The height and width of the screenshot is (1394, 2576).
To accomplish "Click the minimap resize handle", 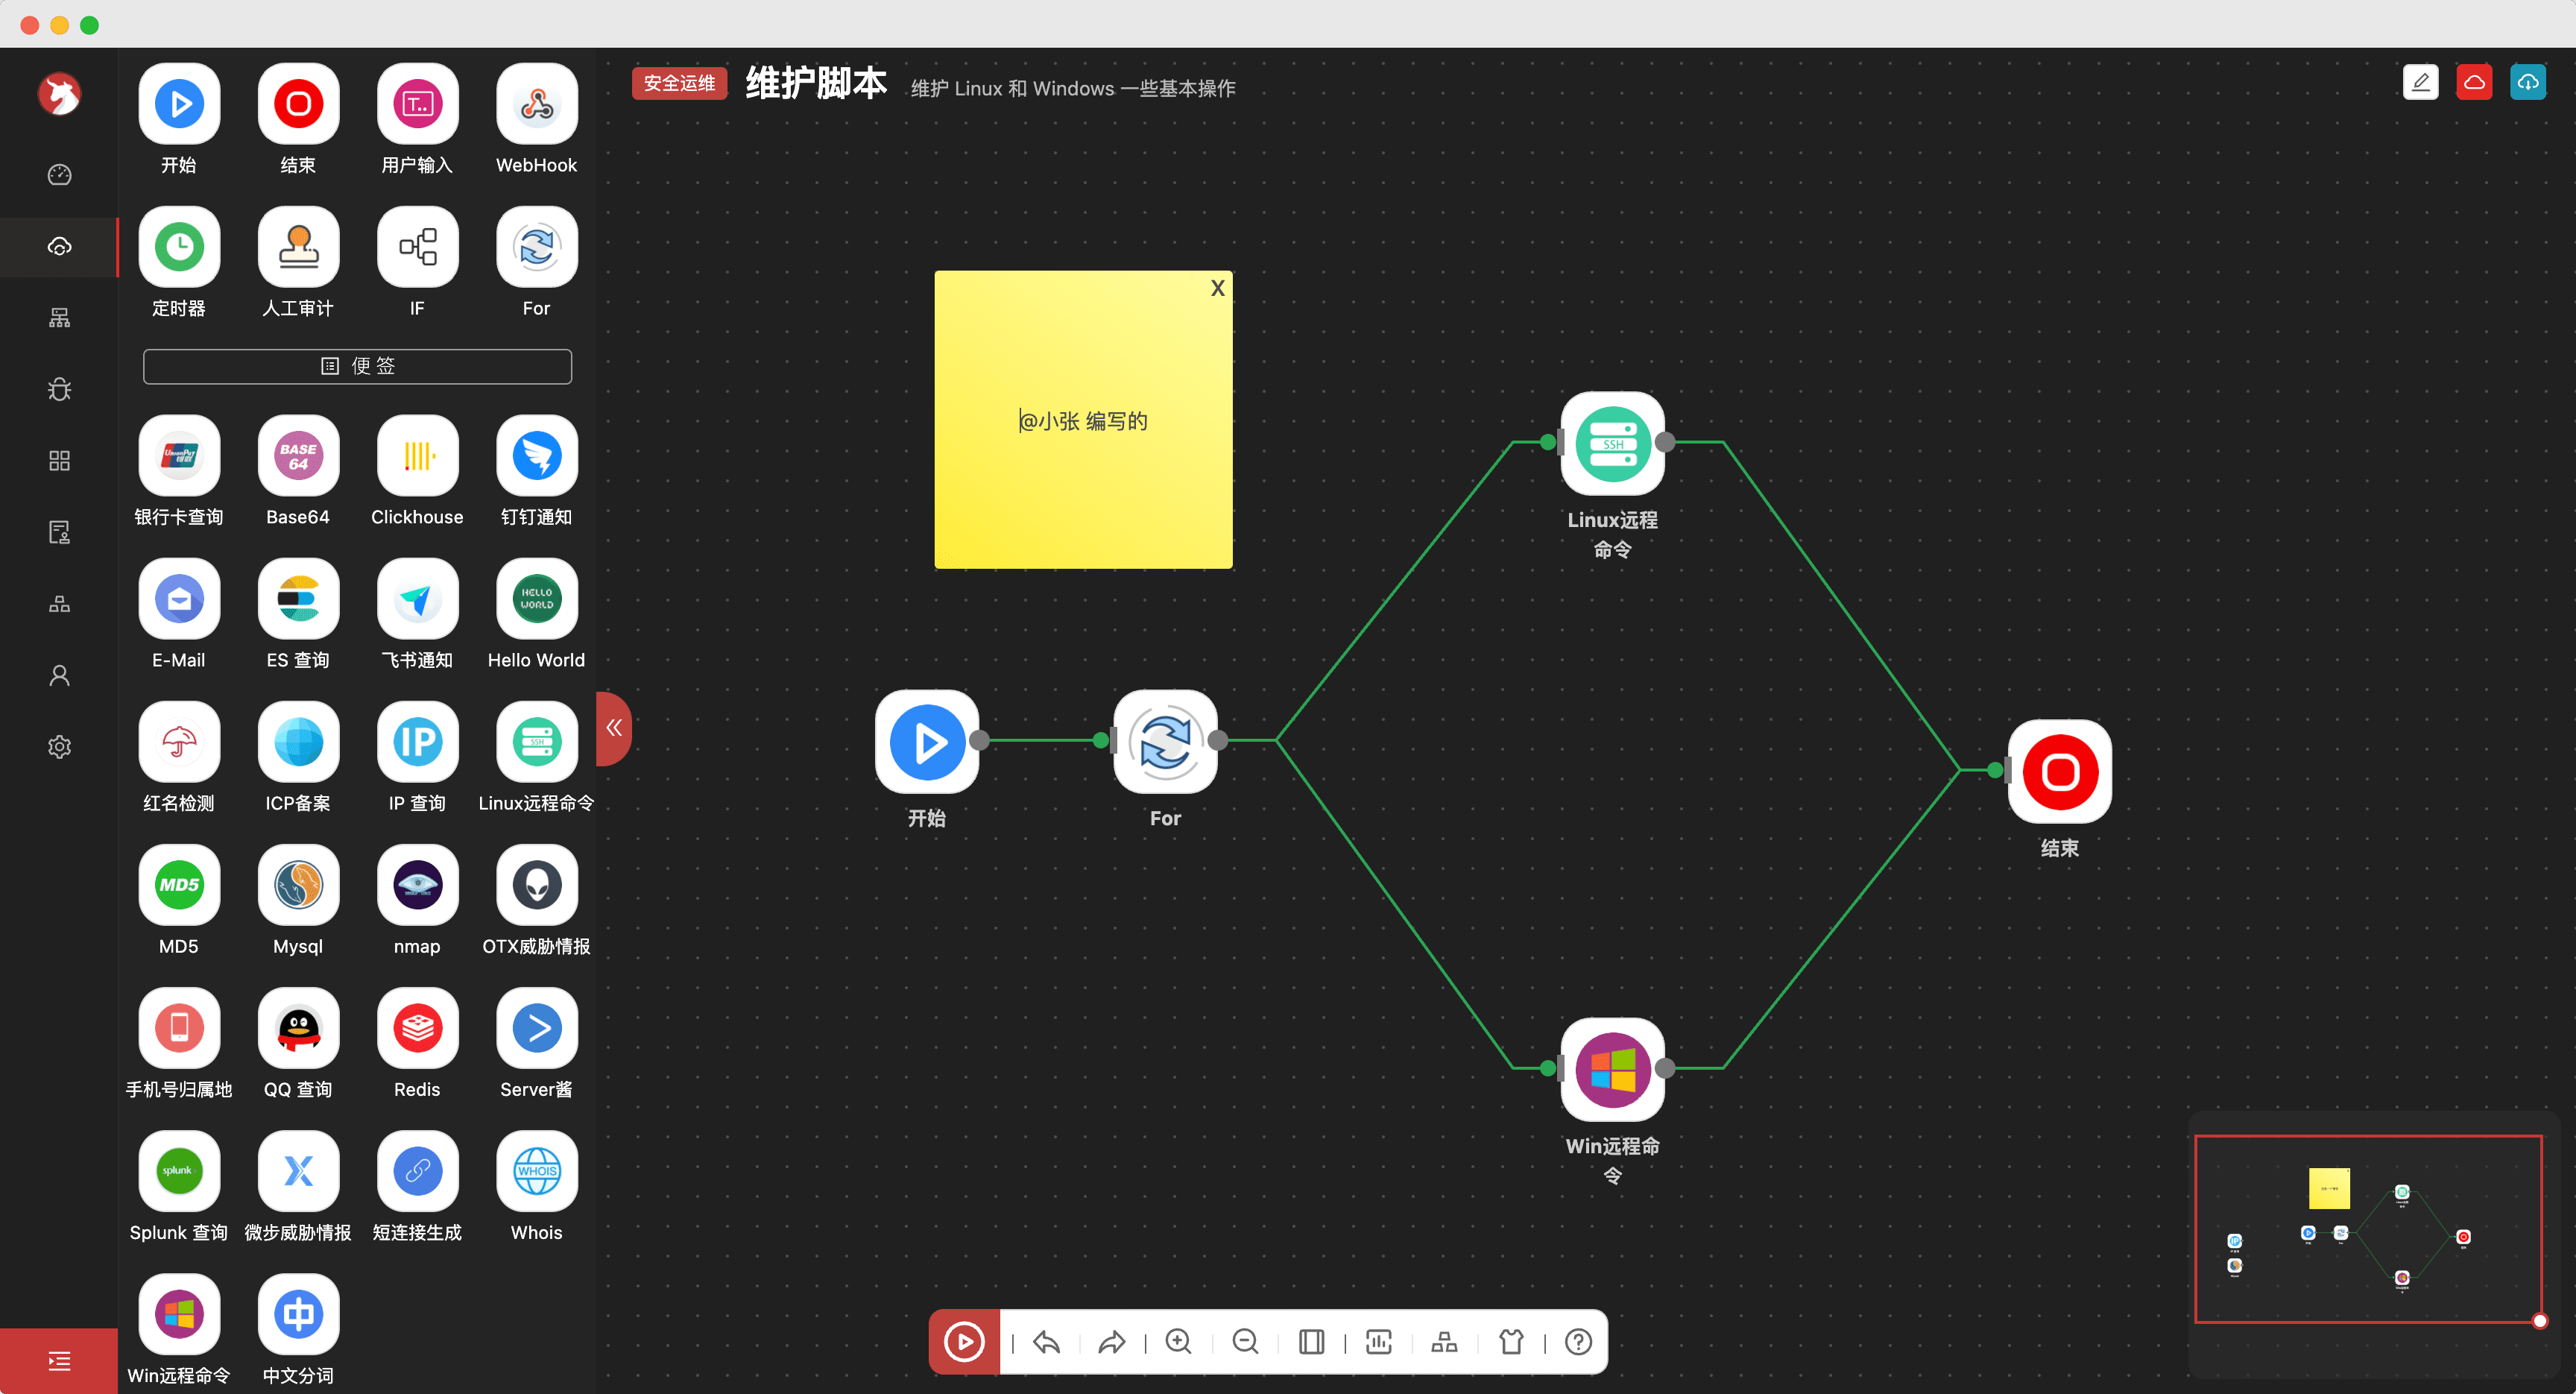I will [2539, 1321].
